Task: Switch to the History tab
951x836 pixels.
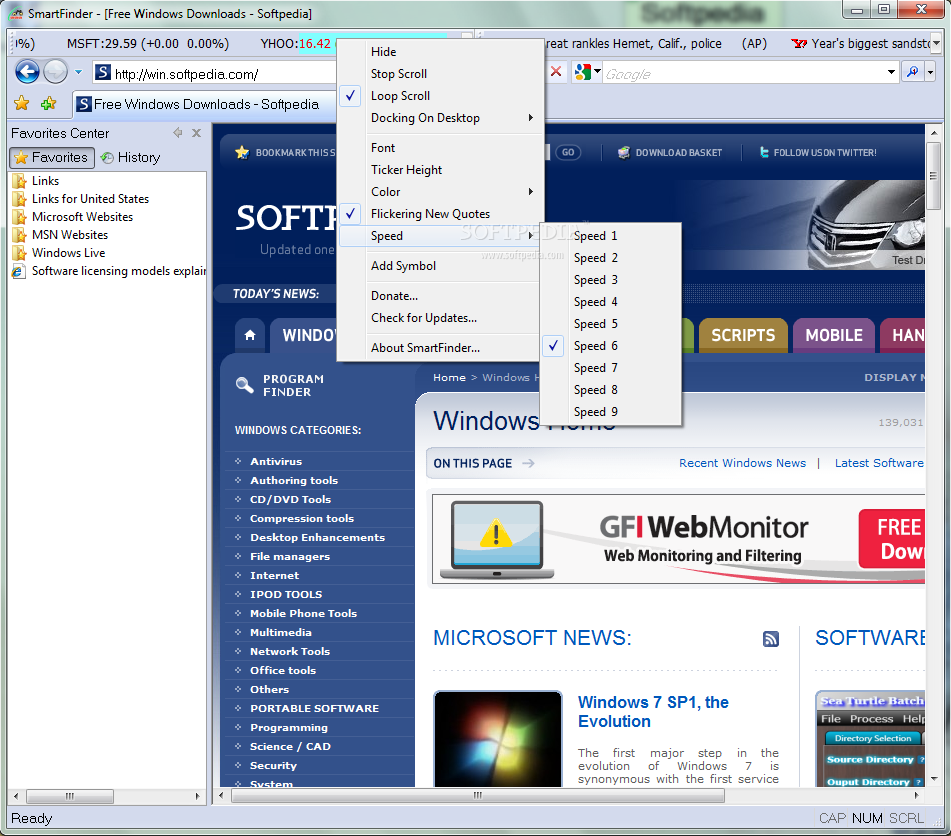Action: (x=130, y=158)
